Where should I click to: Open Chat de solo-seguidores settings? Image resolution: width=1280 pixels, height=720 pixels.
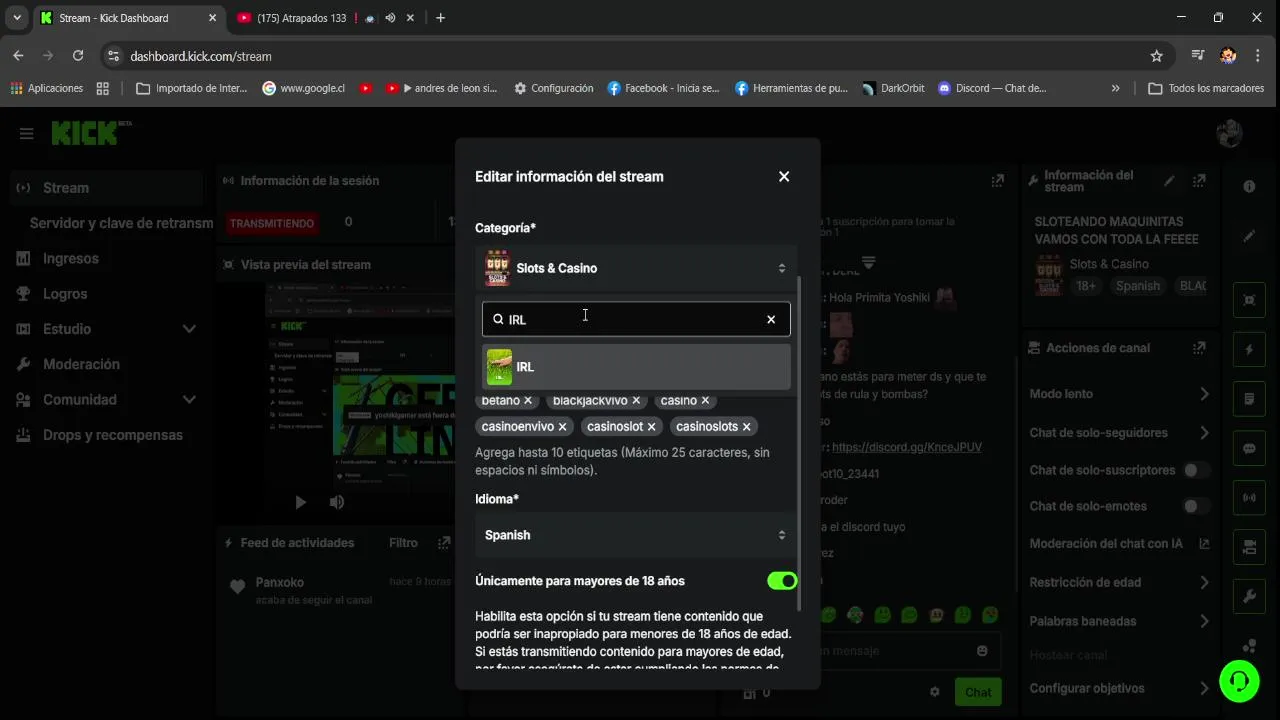point(1120,433)
